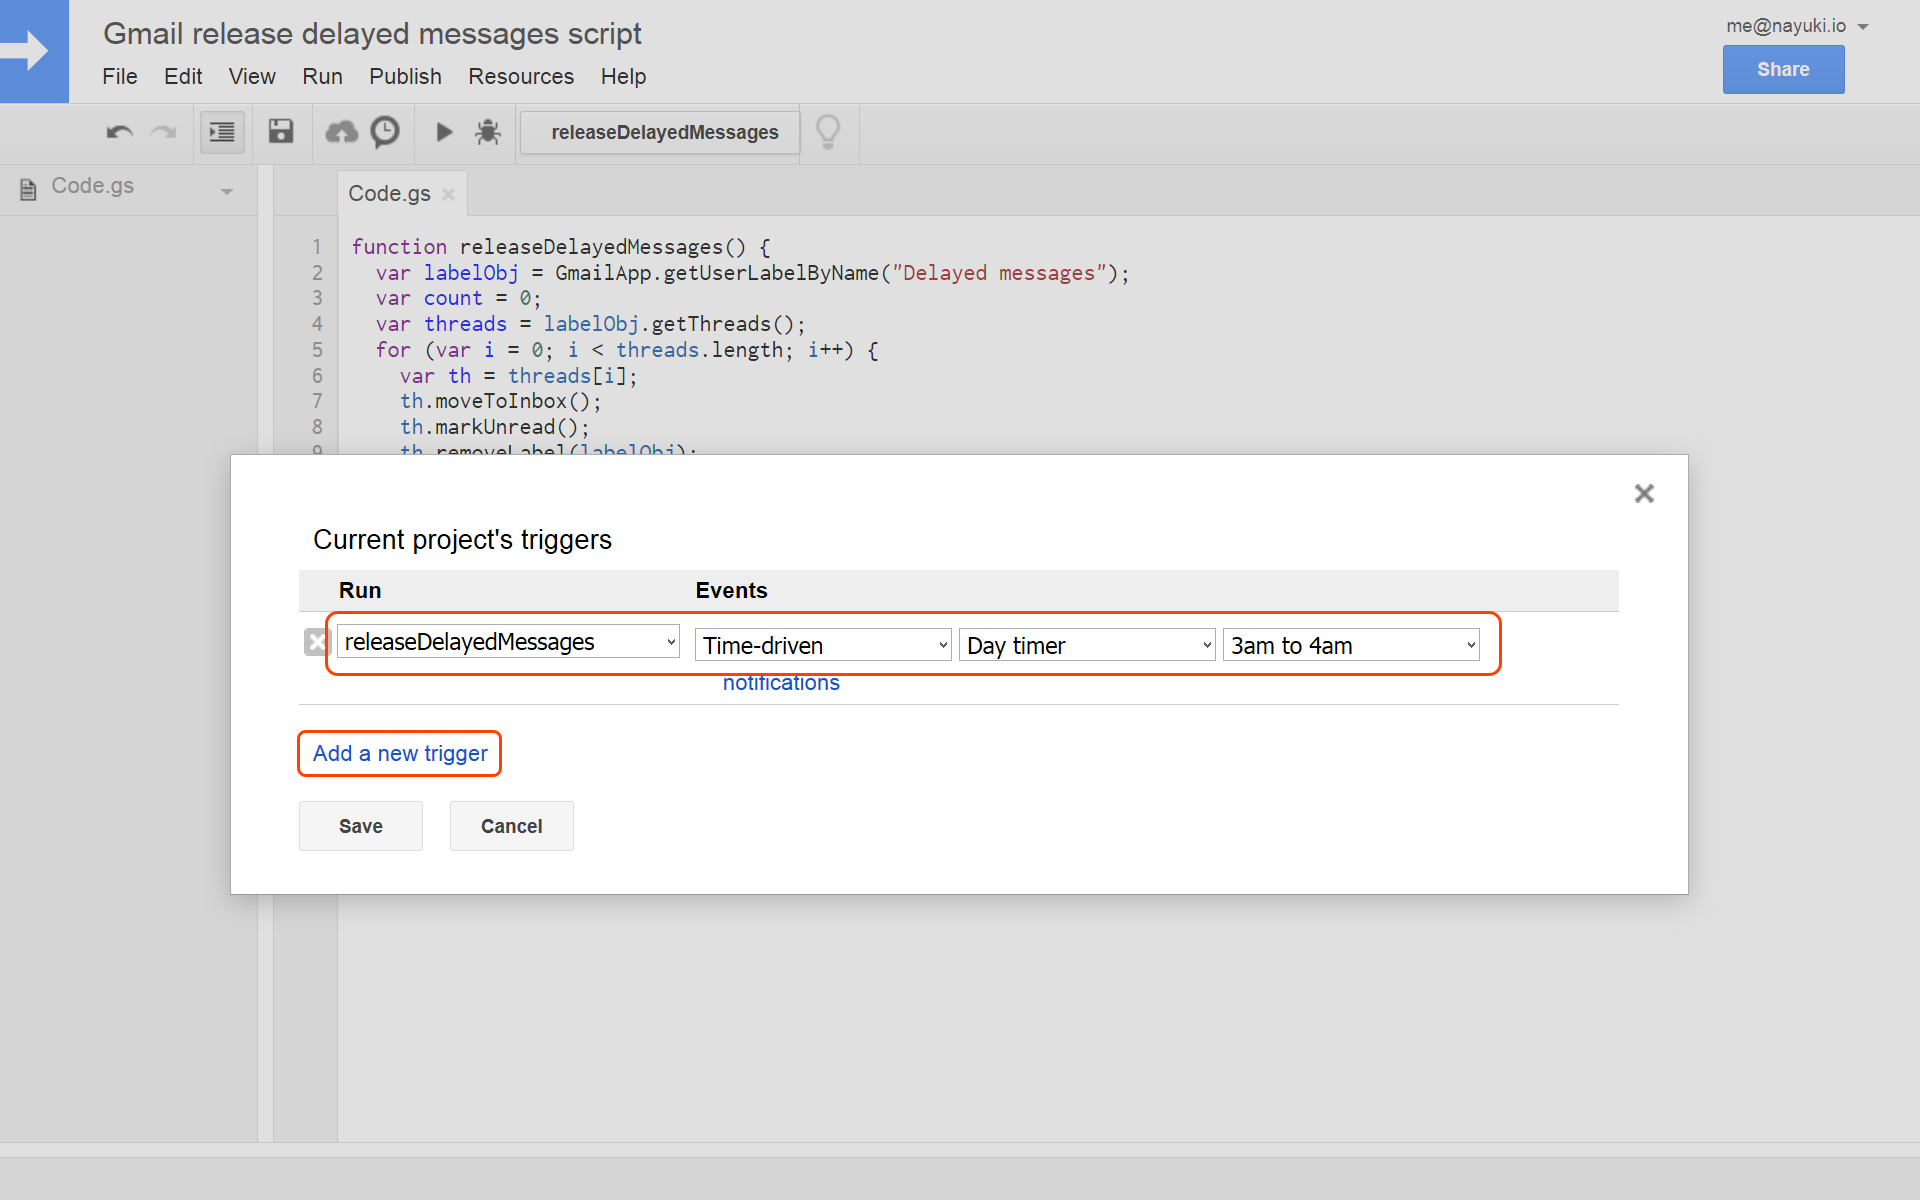Click code line with getUserLabelByName
This screenshot has height=1200, width=1920.
[752, 273]
